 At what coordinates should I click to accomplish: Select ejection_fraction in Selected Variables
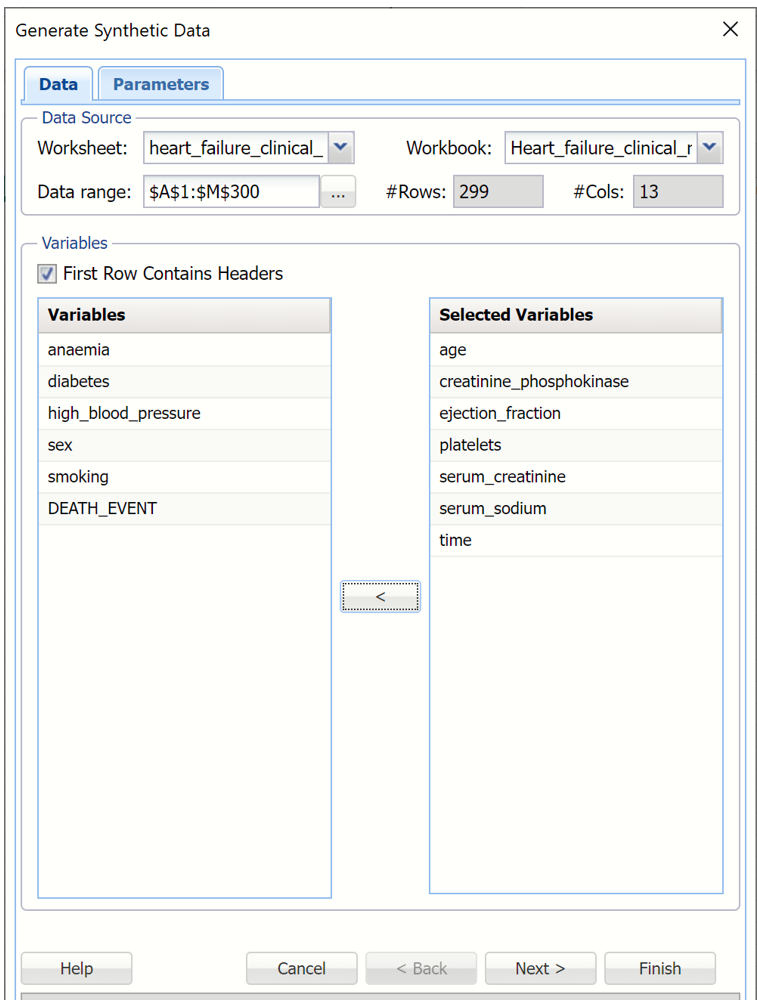coord(499,413)
